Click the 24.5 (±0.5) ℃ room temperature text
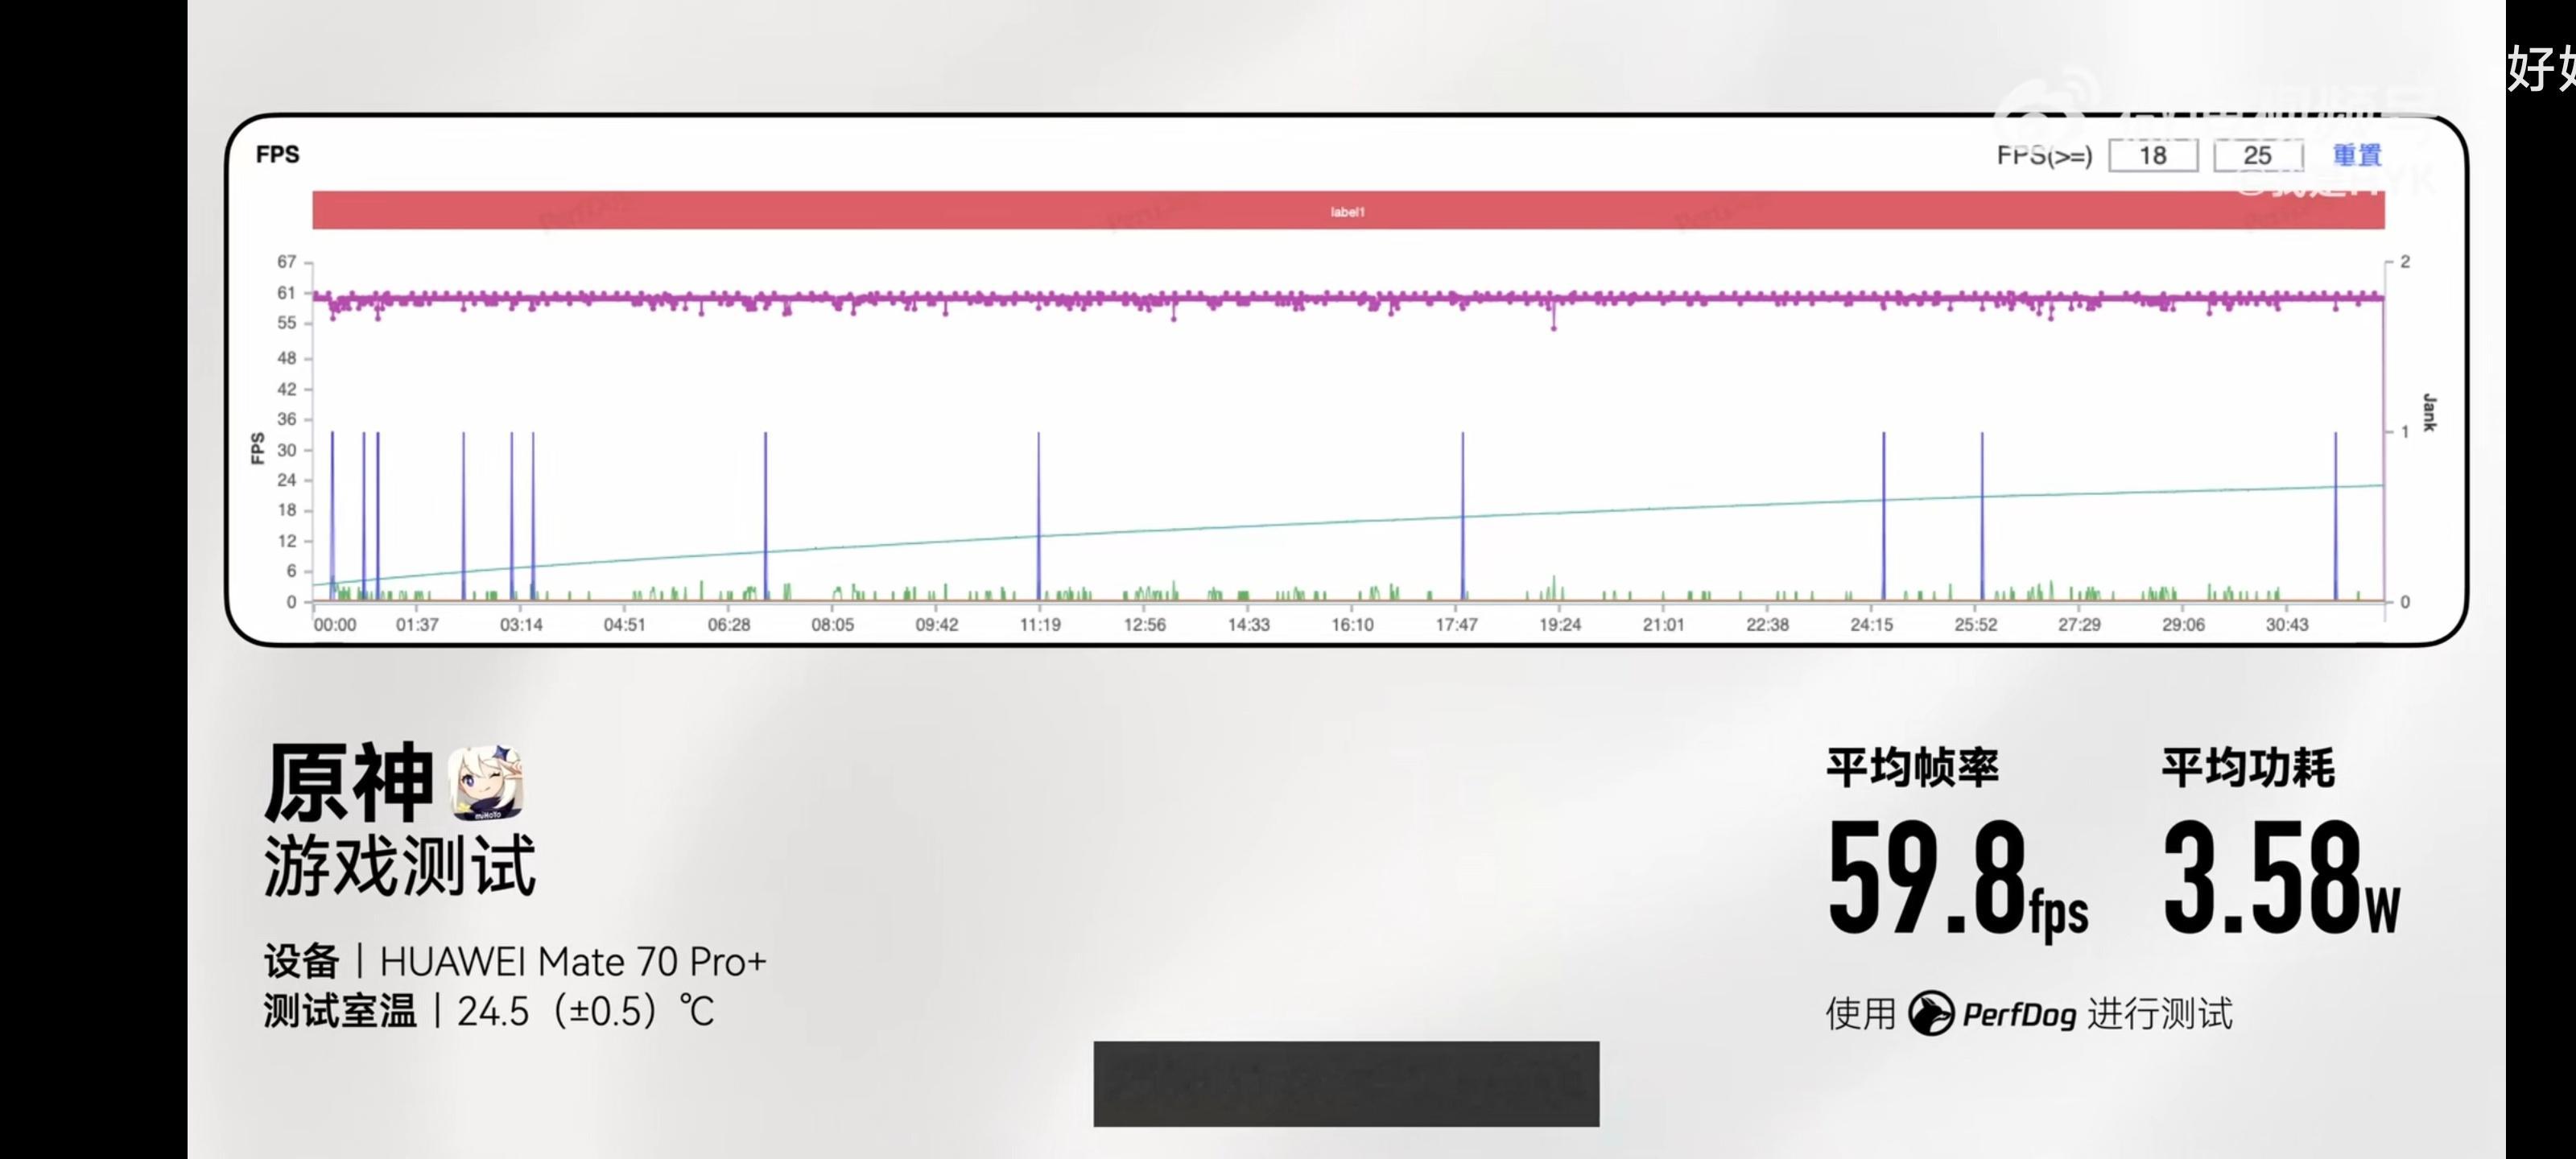This screenshot has height=1159, width=2576. 586,1011
